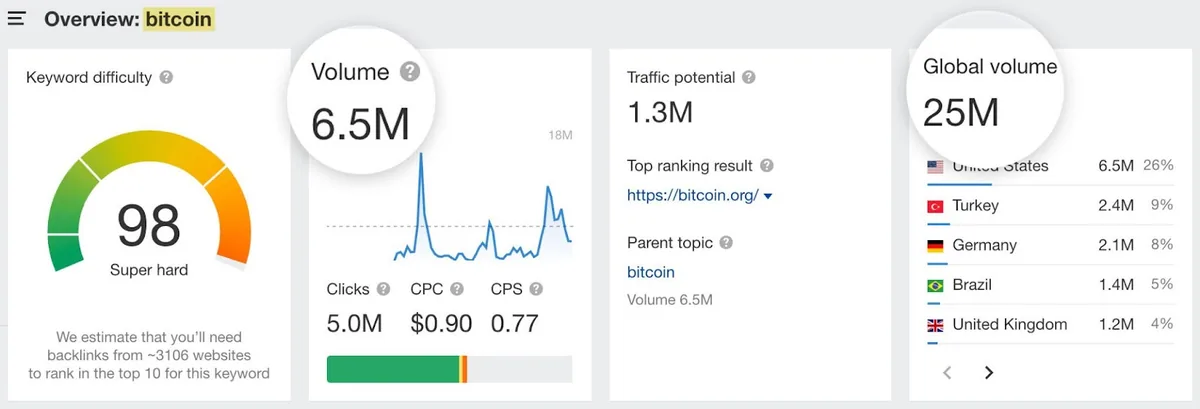Click the Volume help question mark
The width and height of the screenshot is (1200, 409).
click(409, 72)
